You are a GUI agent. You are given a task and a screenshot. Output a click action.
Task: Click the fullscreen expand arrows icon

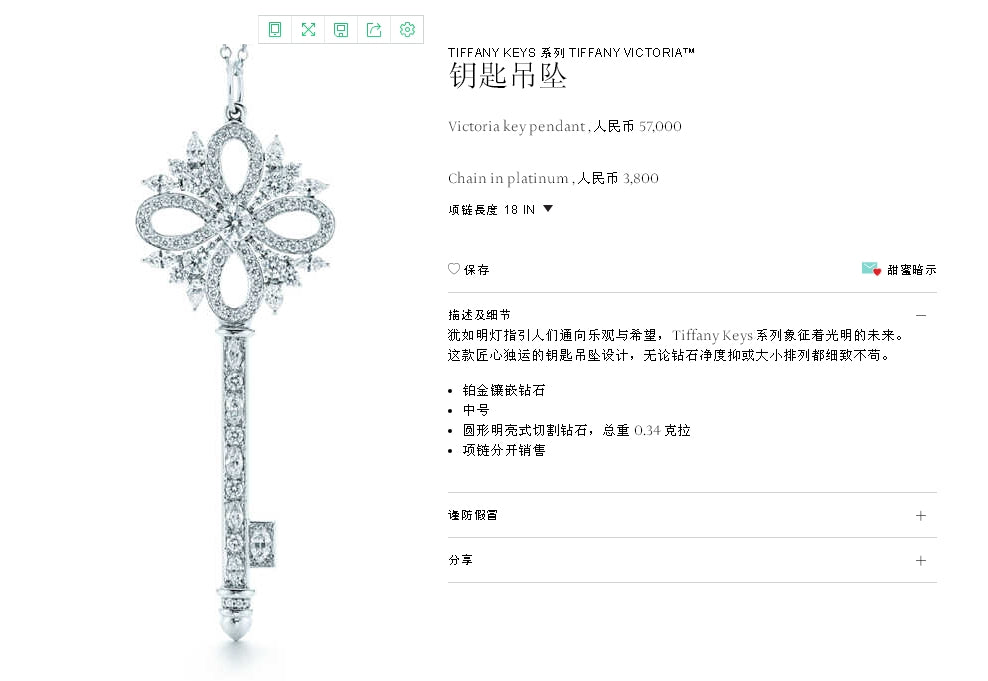tap(308, 30)
